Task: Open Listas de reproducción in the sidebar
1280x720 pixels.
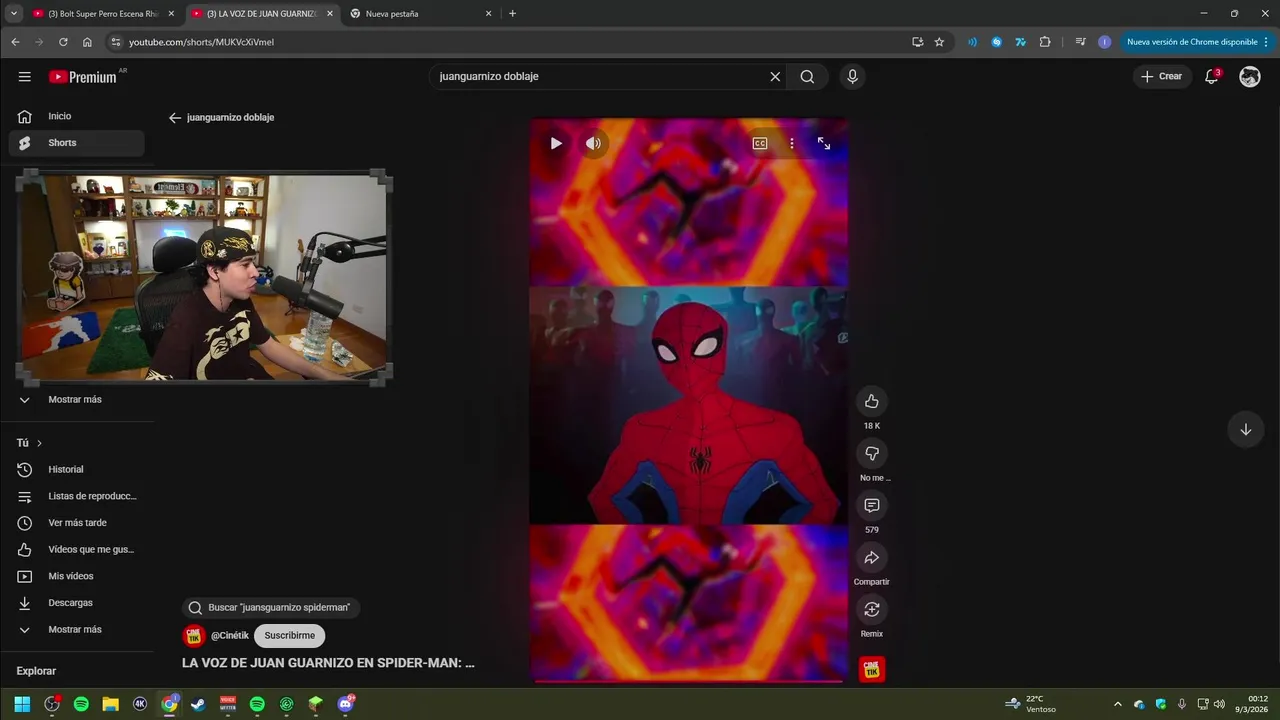Action: (x=76, y=496)
